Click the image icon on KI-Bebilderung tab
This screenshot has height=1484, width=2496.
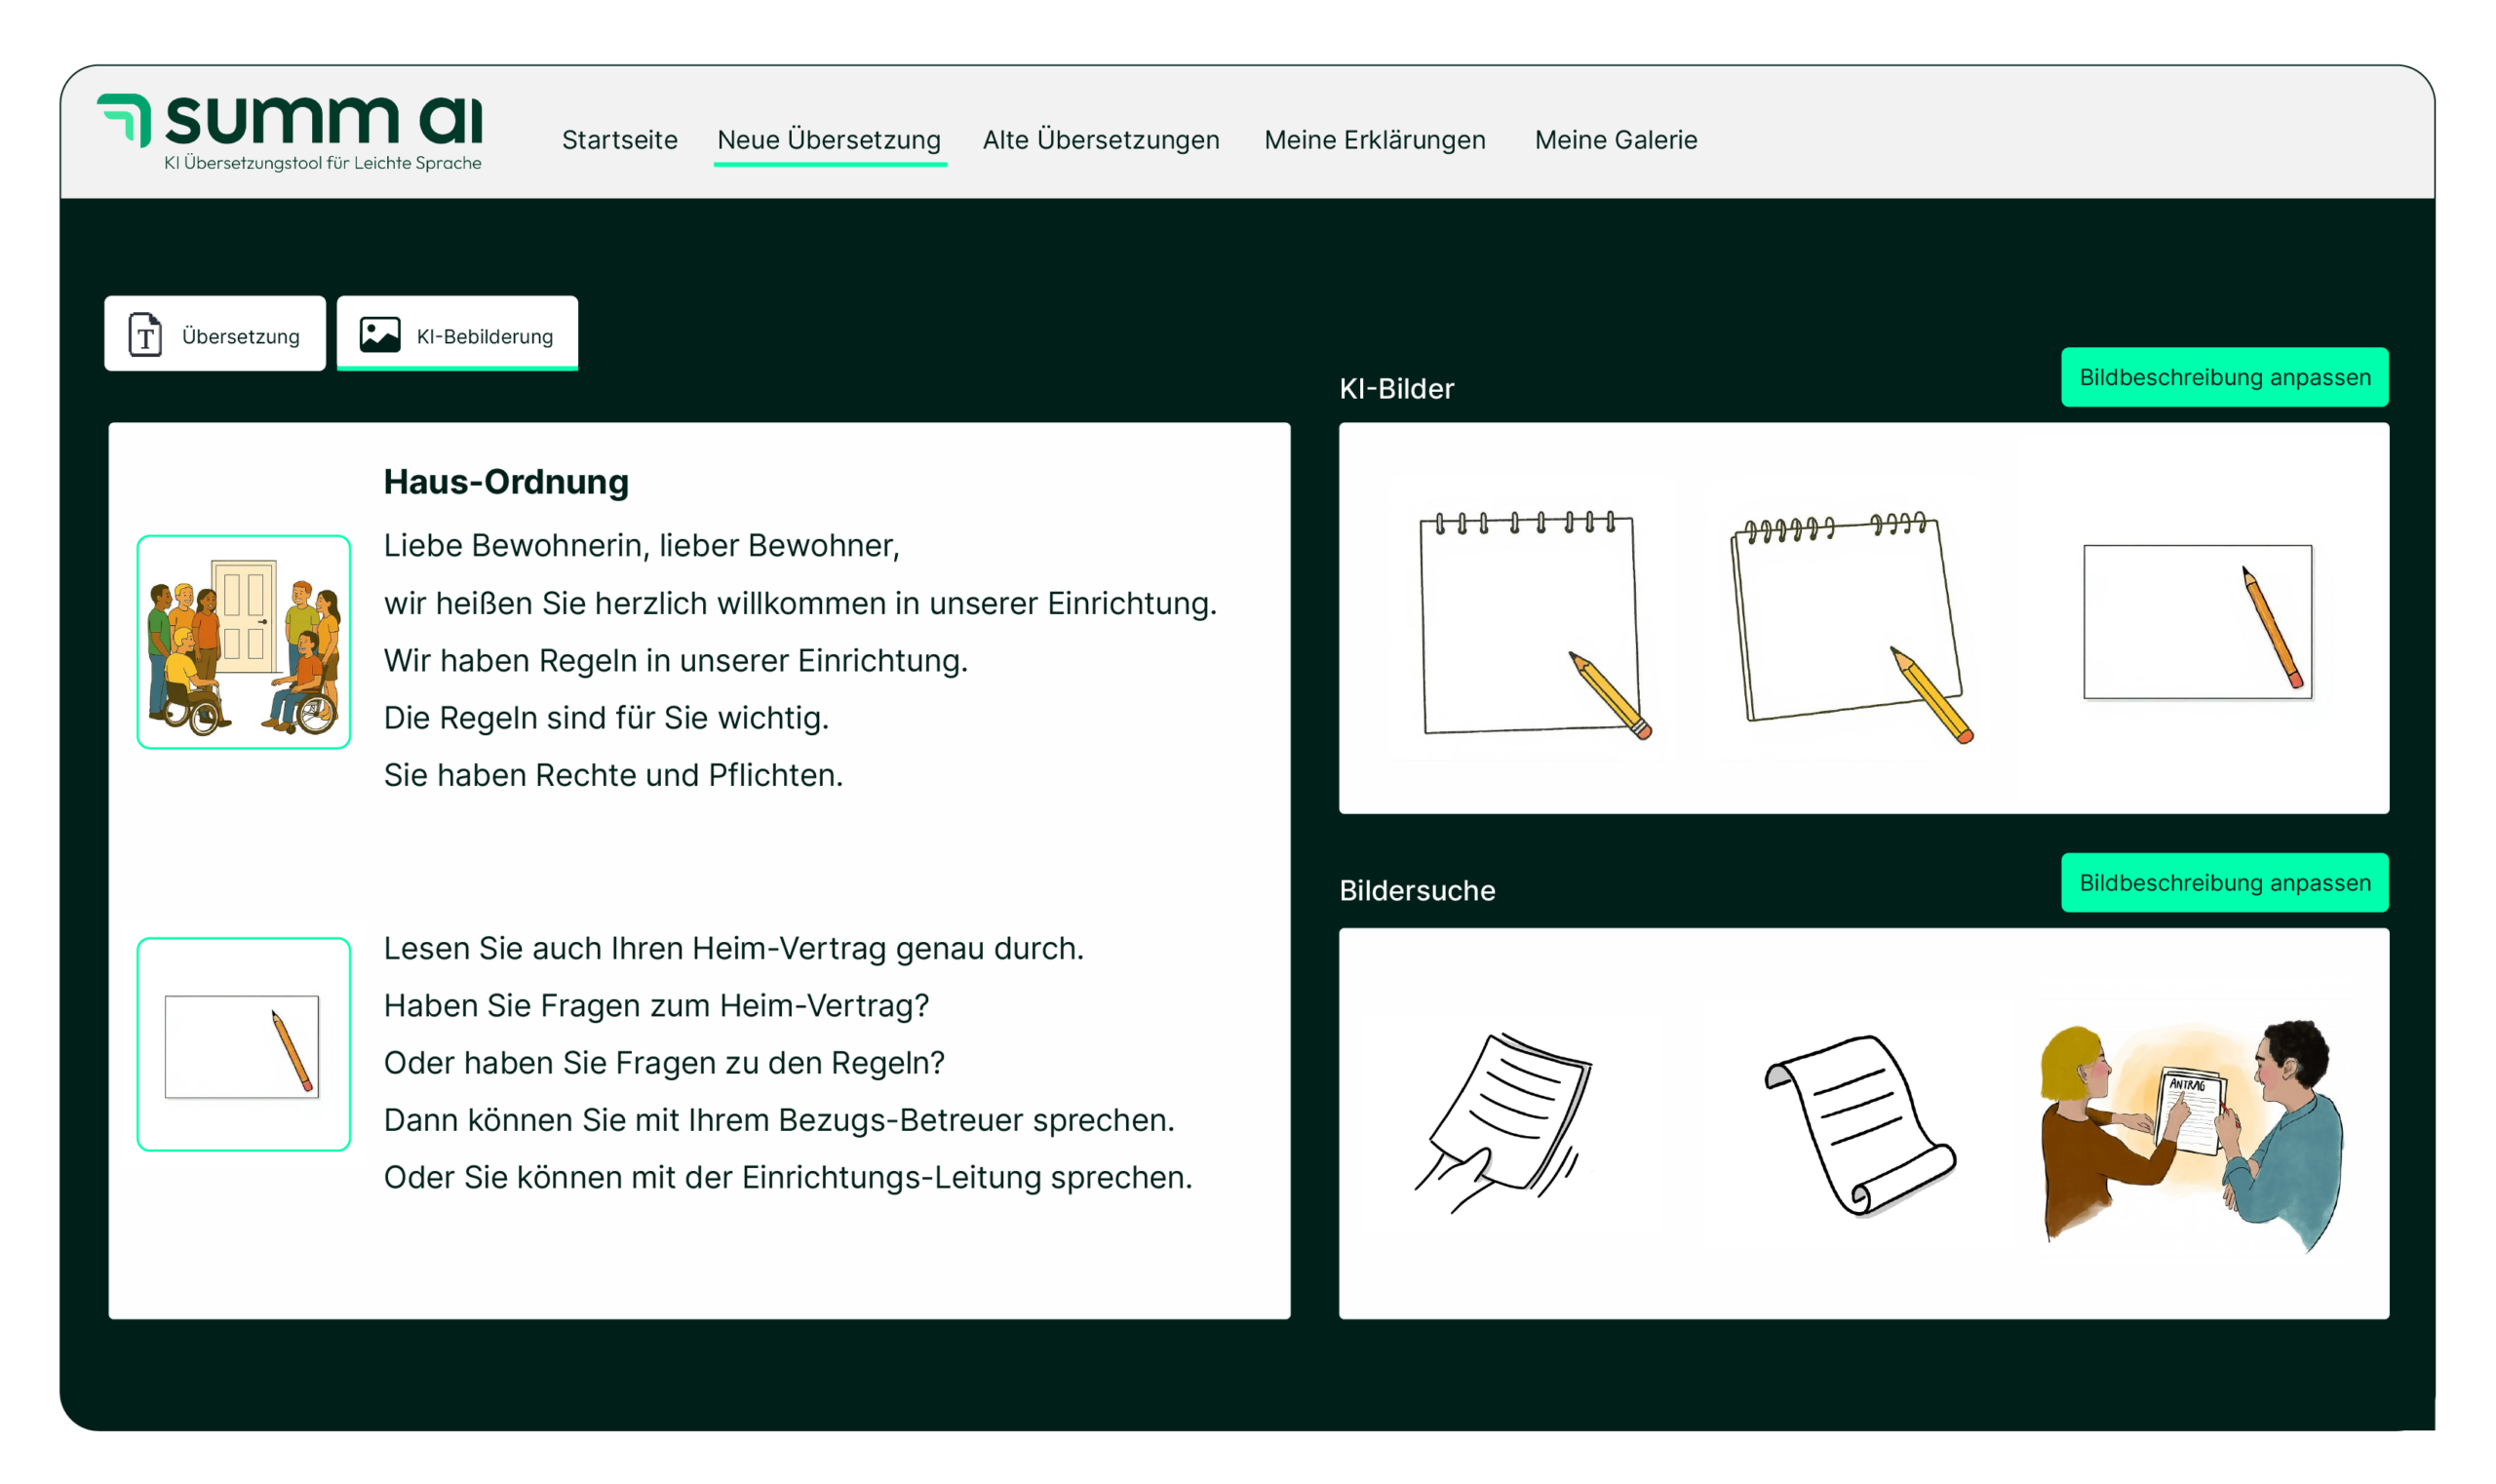(380, 334)
